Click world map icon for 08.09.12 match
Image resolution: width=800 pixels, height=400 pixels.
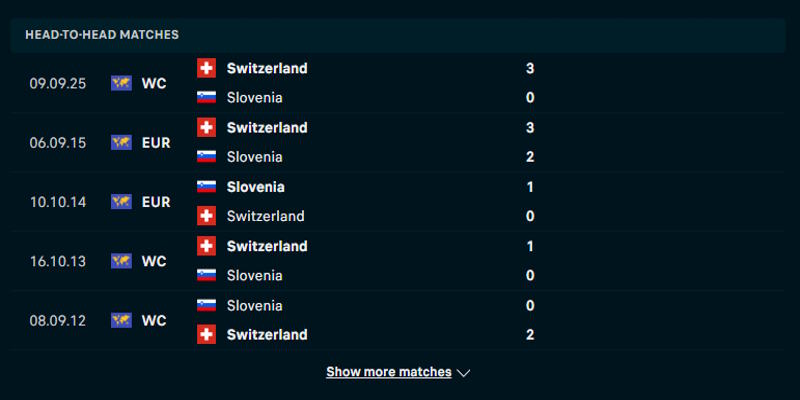(x=122, y=321)
